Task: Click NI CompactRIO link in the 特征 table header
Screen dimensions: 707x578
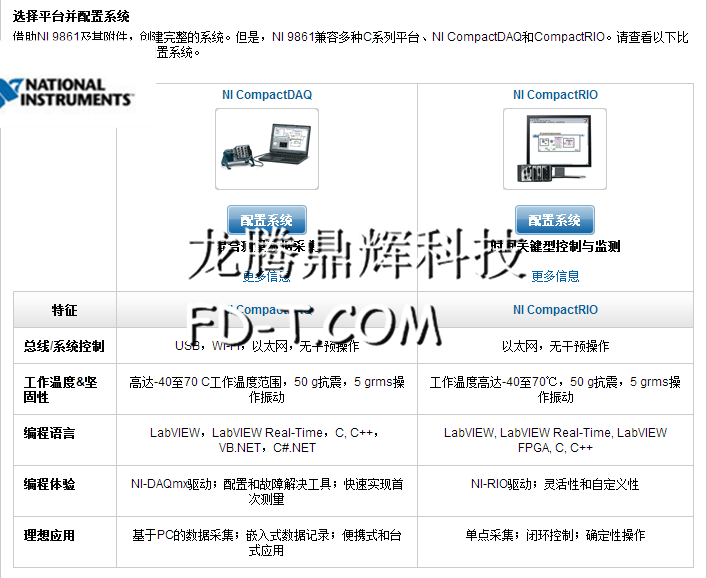Action: 555,310
